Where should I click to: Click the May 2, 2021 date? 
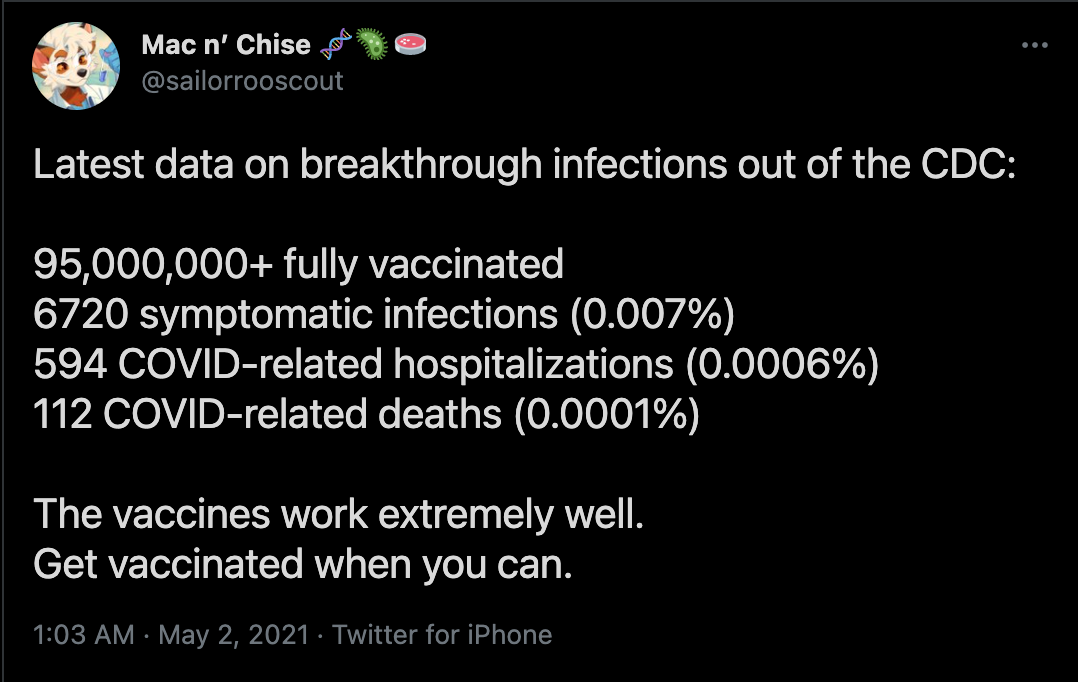point(234,635)
